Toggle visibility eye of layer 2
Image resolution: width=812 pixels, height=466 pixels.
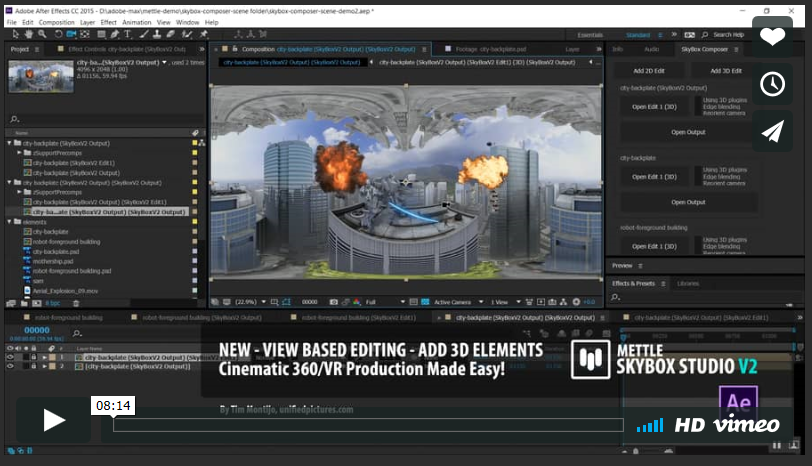pos(10,366)
